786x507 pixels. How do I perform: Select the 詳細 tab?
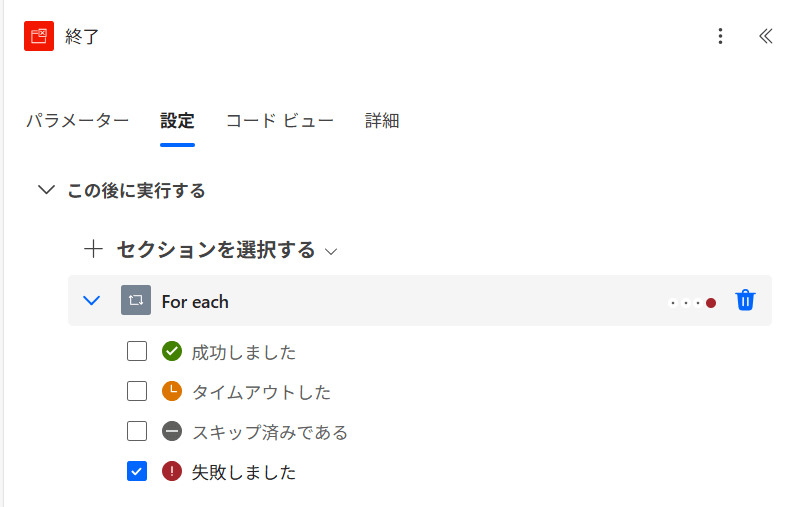tap(382, 121)
